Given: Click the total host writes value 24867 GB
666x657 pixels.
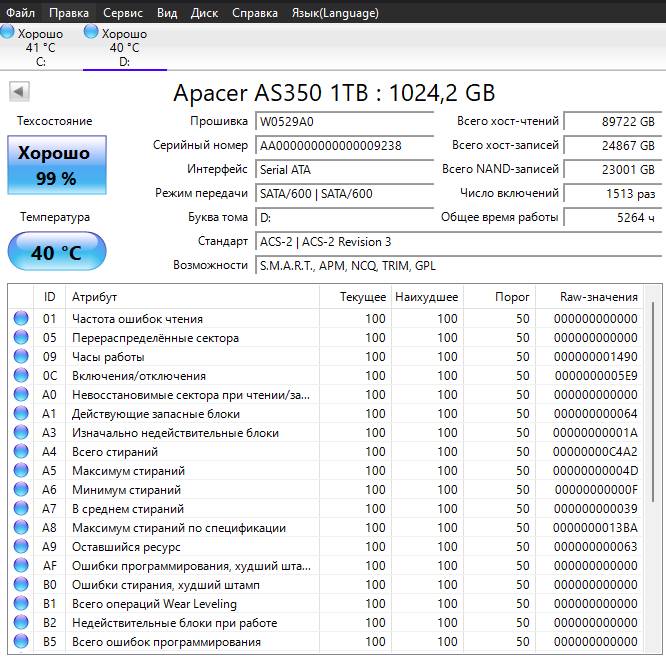Looking at the screenshot, I should point(612,146).
